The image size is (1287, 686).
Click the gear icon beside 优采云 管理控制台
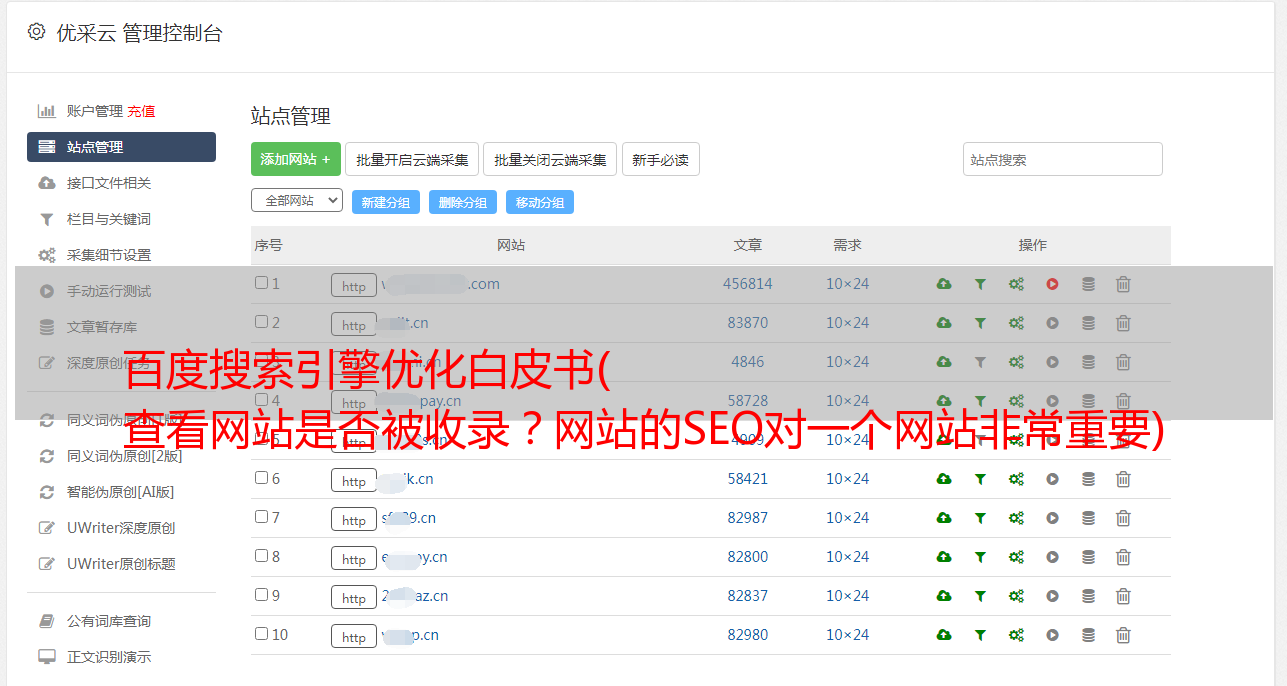click(36, 32)
